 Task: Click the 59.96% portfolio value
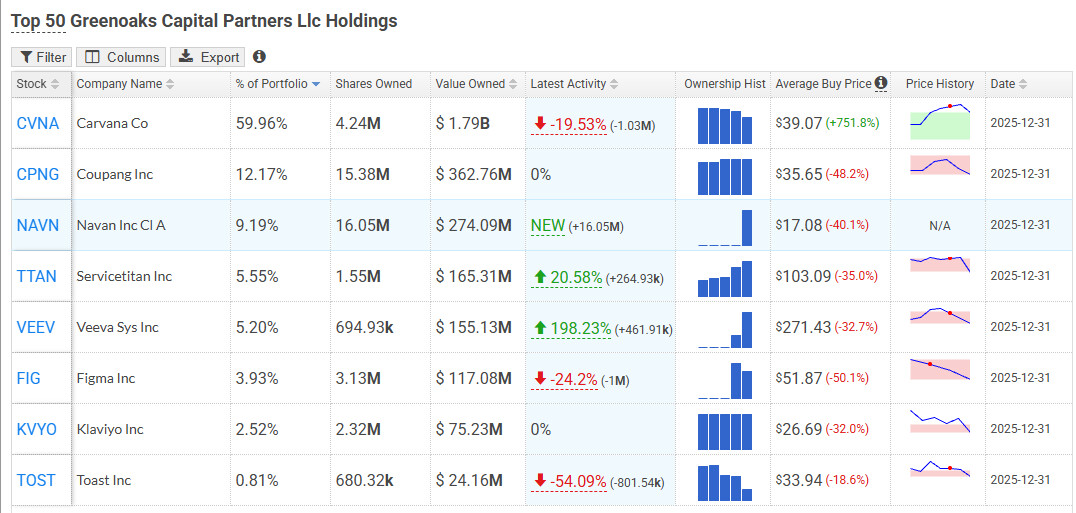(261, 123)
